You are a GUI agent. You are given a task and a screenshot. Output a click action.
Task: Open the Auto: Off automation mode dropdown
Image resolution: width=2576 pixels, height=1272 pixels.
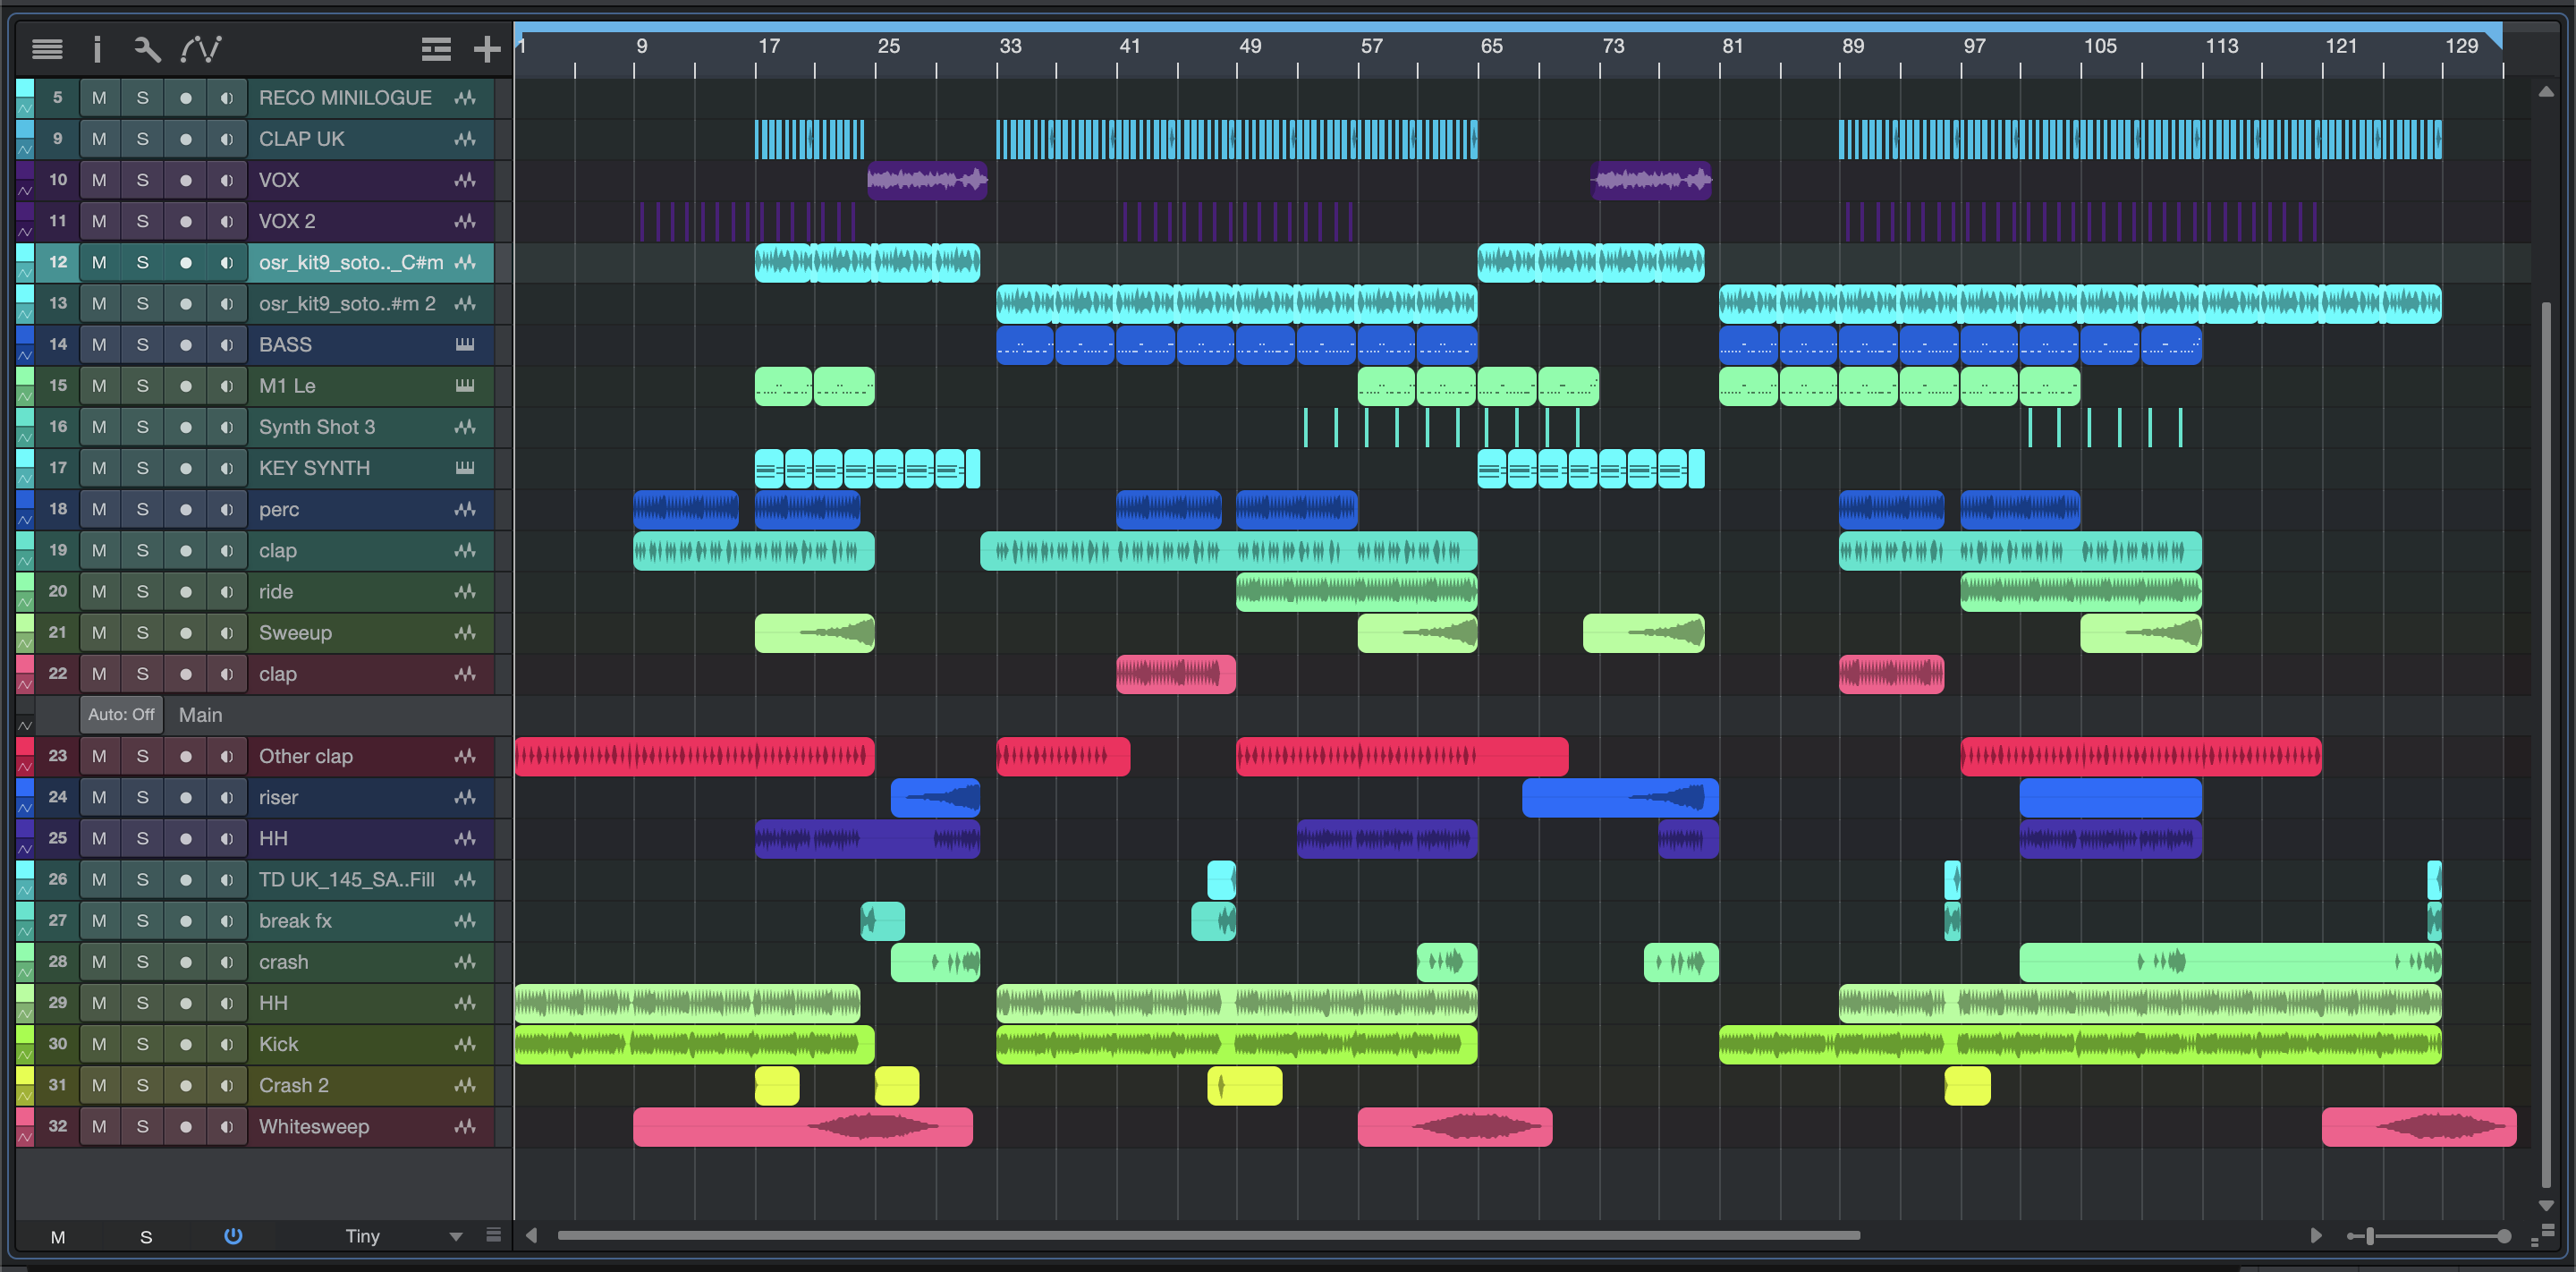(x=121, y=715)
